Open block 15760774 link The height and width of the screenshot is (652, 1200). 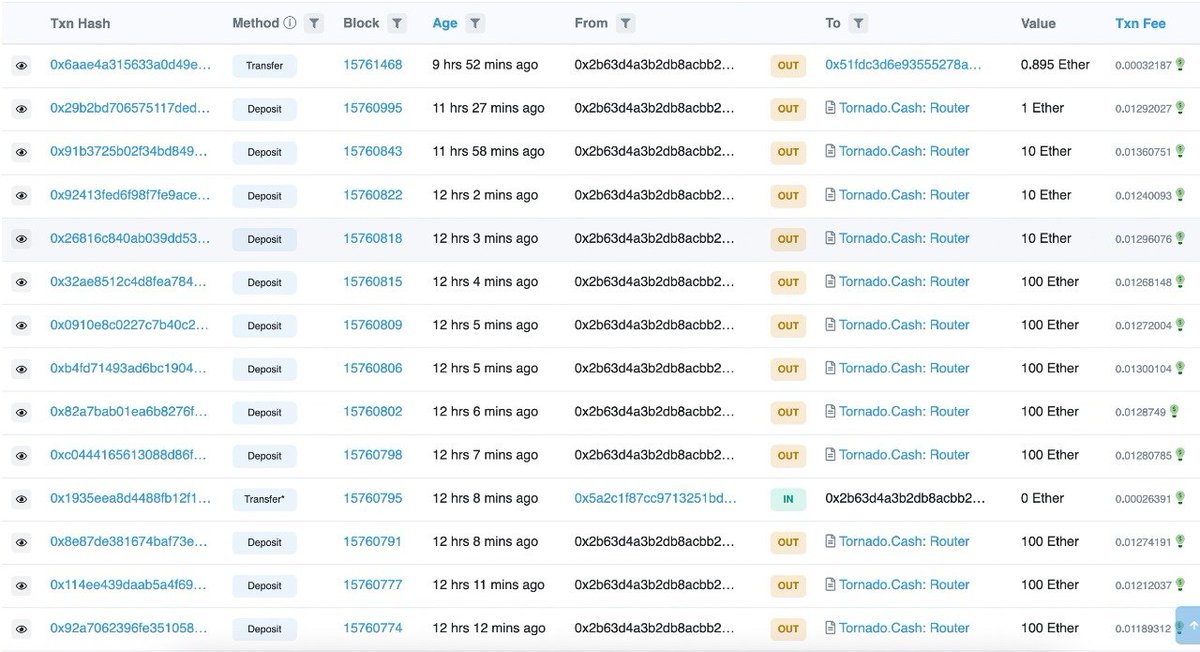click(x=373, y=628)
